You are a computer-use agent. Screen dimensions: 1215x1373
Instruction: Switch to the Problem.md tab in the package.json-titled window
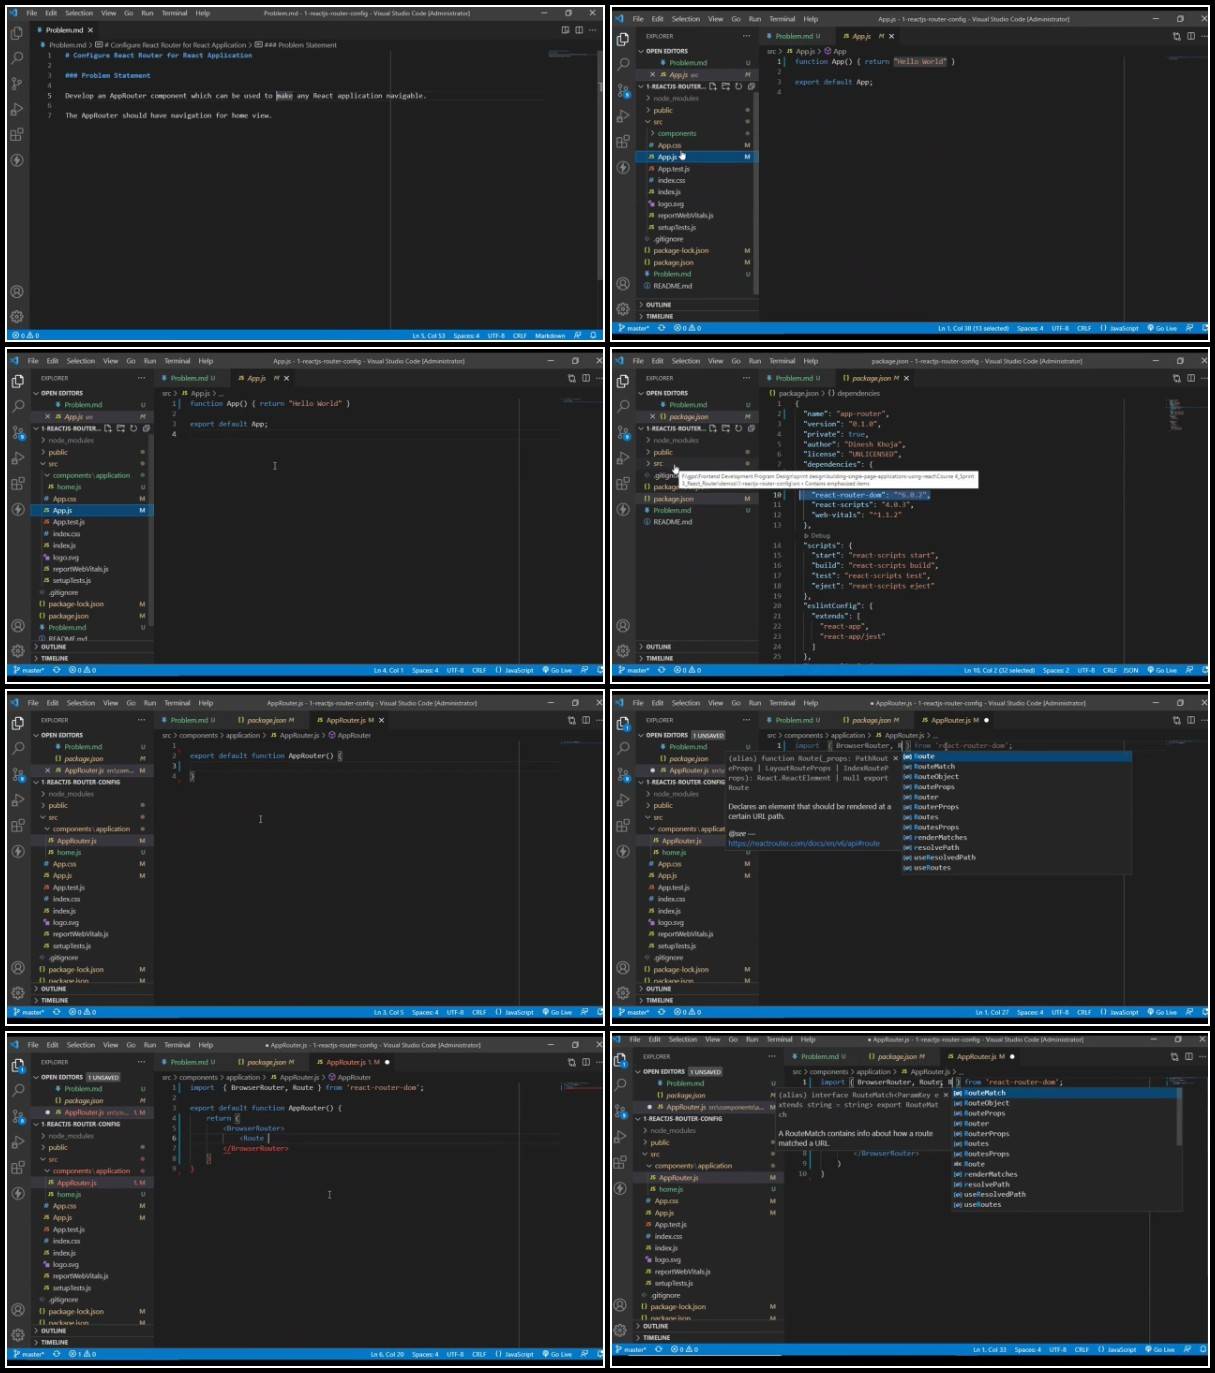(x=798, y=378)
